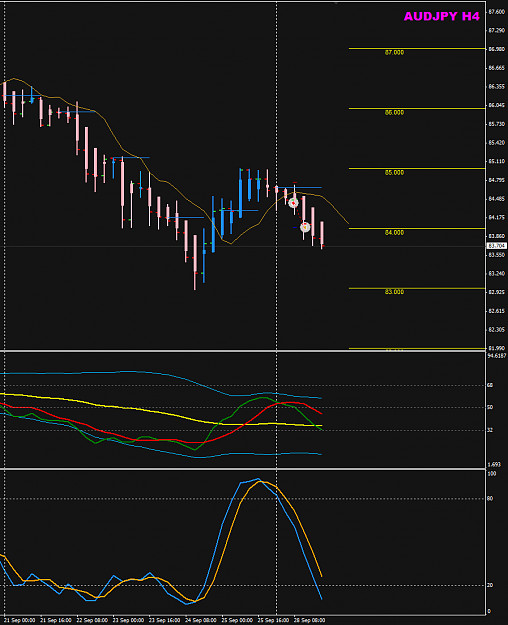Click the 25 Sep 16:00 time label
The image size is (508, 625).
pyautogui.click(x=273, y=621)
